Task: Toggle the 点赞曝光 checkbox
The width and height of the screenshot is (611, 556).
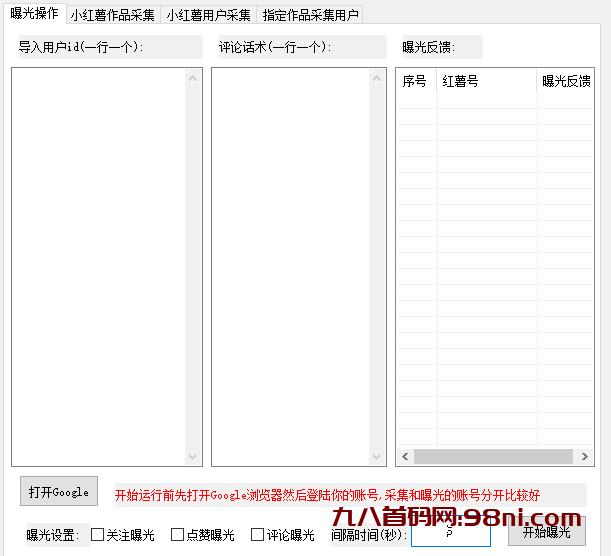Action: [x=178, y=535]
